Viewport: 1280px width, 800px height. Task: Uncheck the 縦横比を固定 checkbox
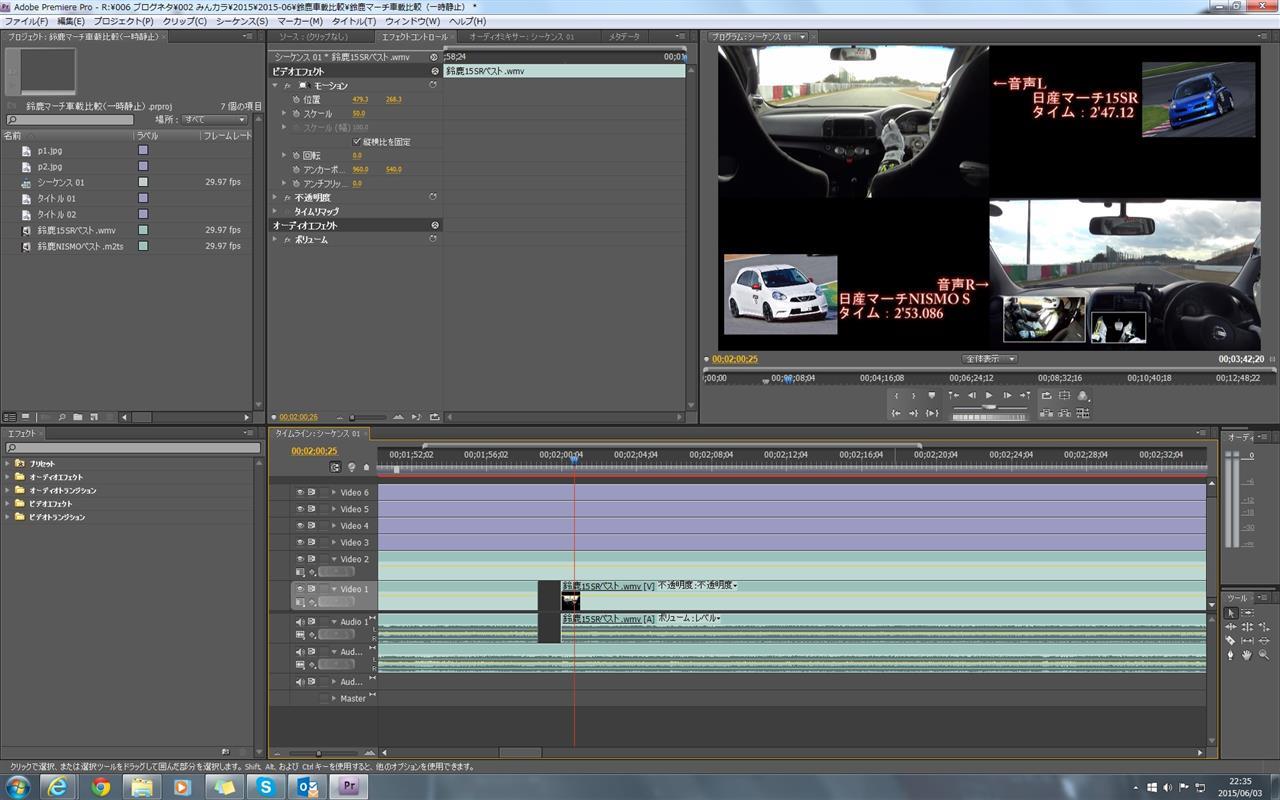357,142
